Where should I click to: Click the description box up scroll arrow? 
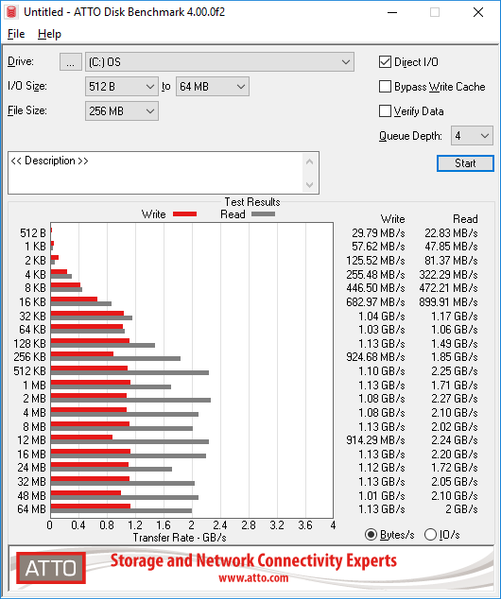coord(310,162)
